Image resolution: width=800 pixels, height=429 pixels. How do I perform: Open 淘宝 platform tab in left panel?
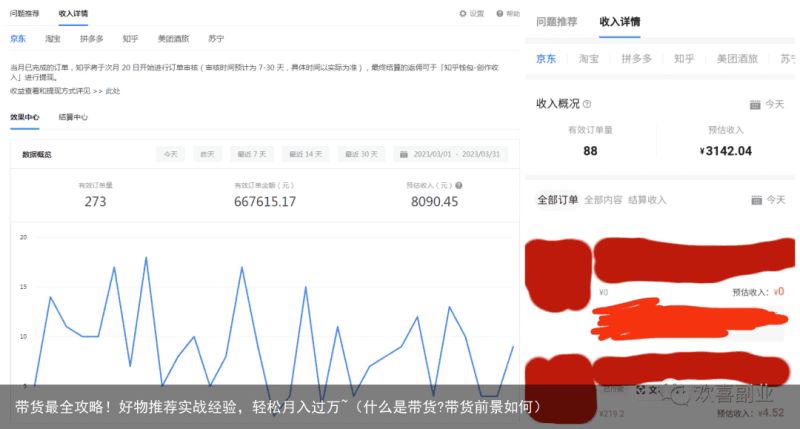(x=53, y=39)
